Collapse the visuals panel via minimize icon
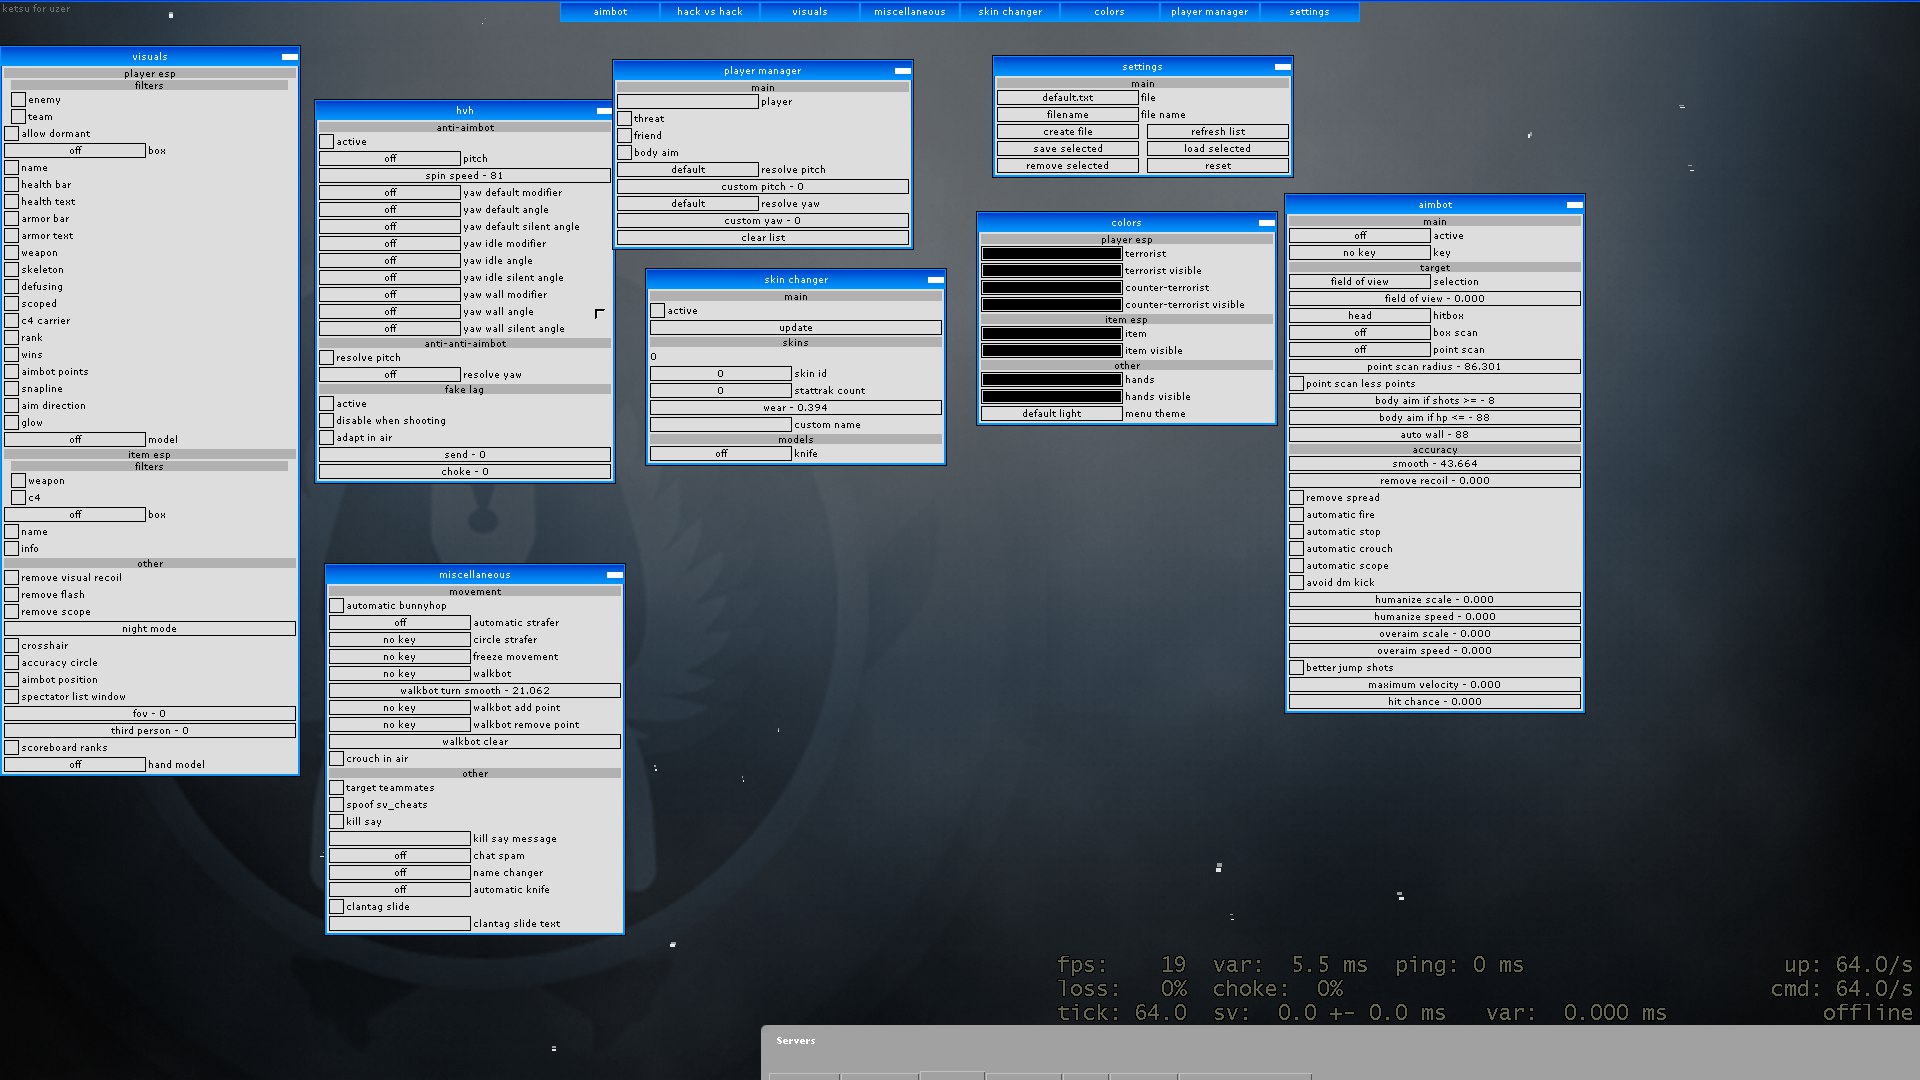Viewport: 1920px width, 1080px height. point(289,57)
